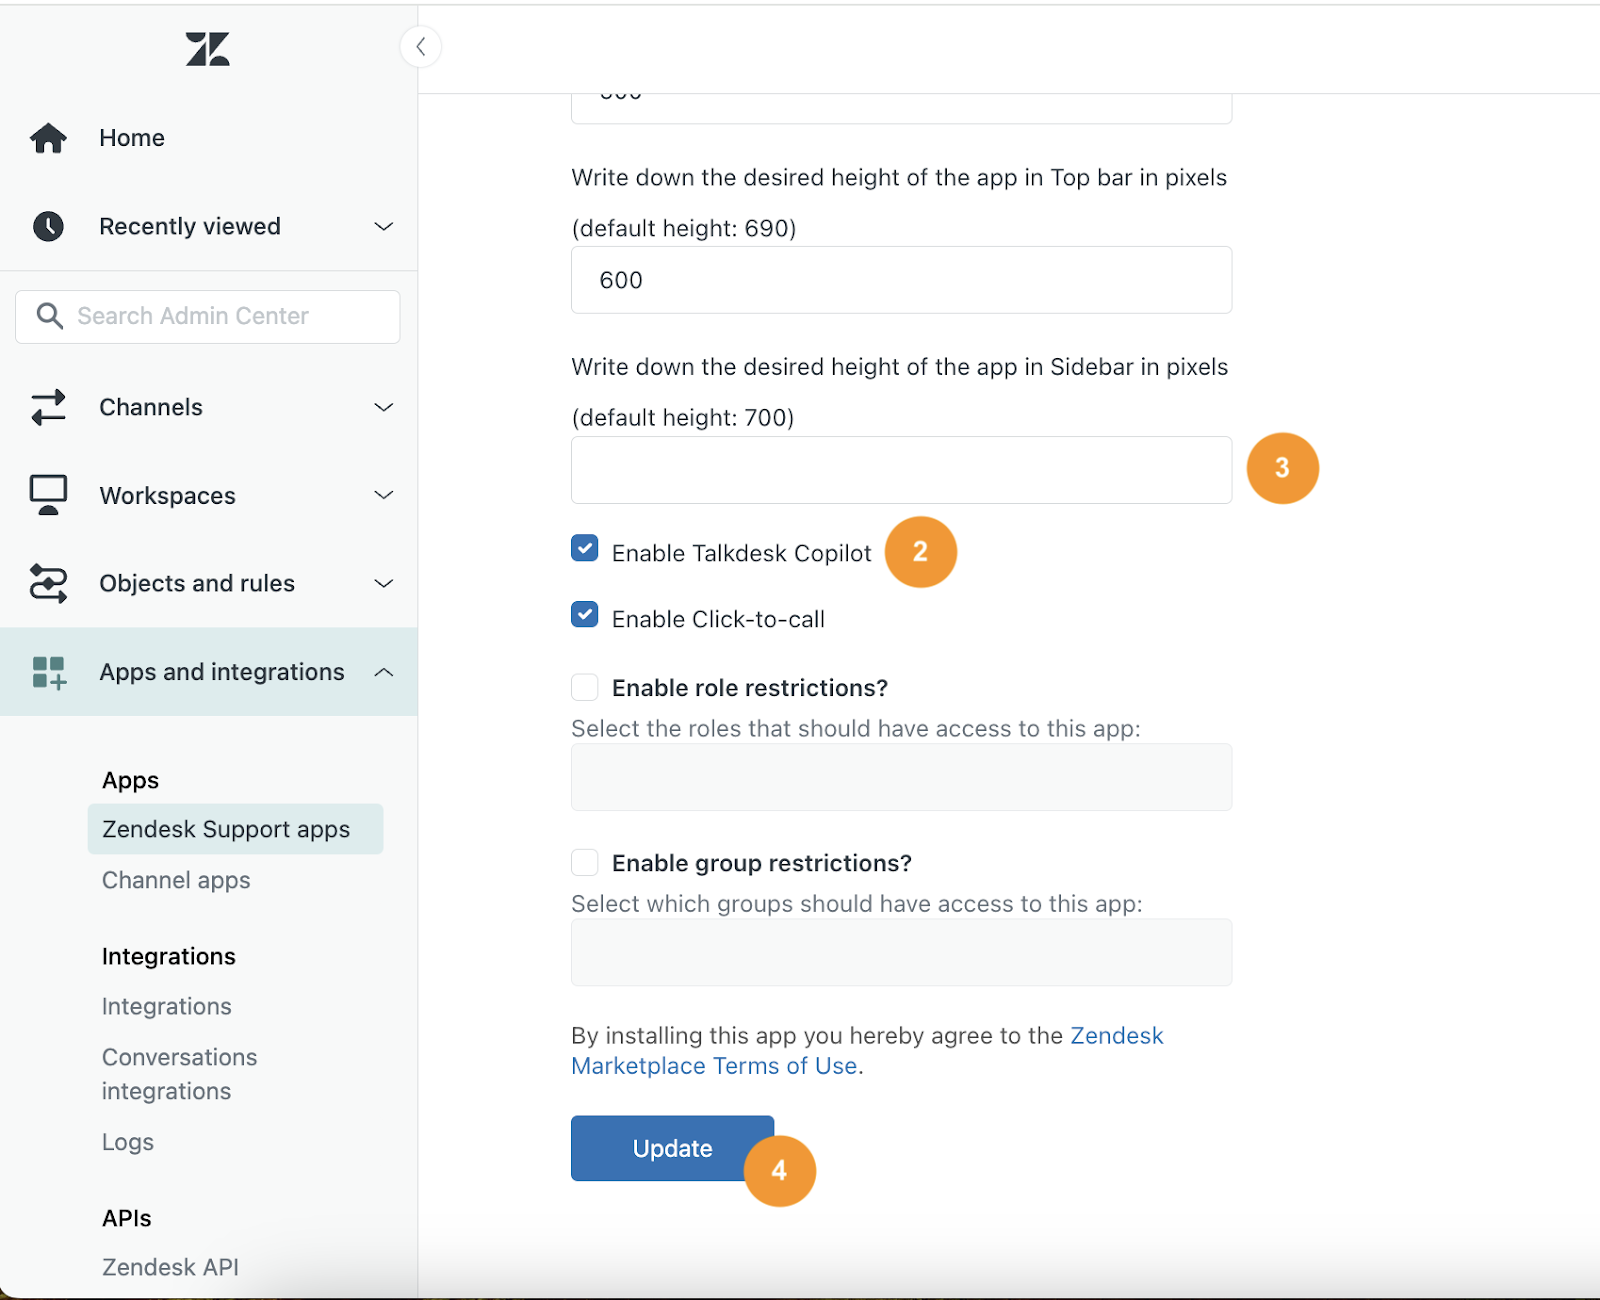
Task: Click 'Enable group restrictions?' label text
Action: pos(762,863)
